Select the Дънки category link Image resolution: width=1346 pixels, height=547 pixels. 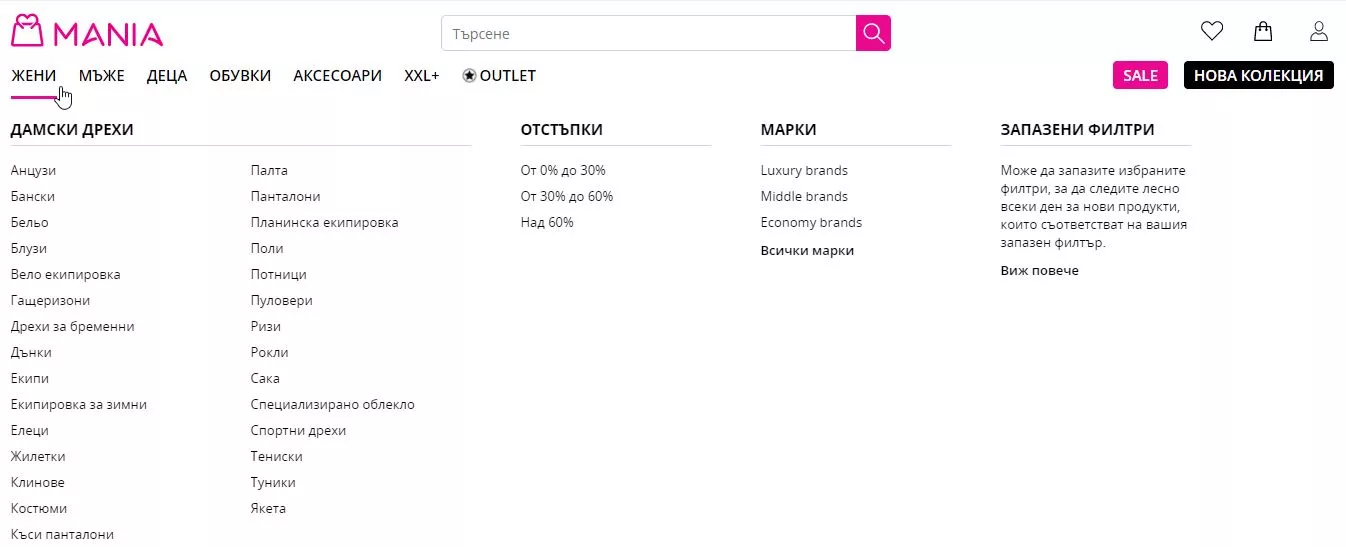pyautogui.click(x=31, y=352)
